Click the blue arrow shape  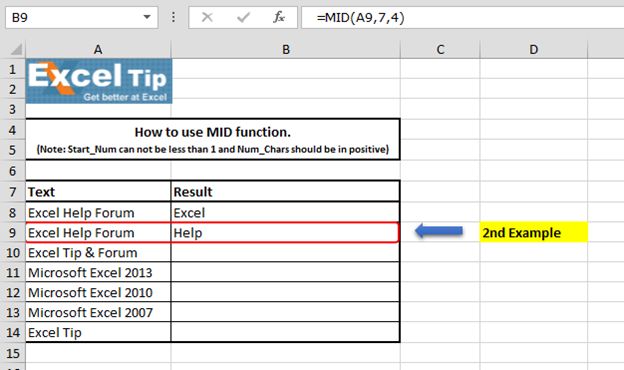(439, 231)
